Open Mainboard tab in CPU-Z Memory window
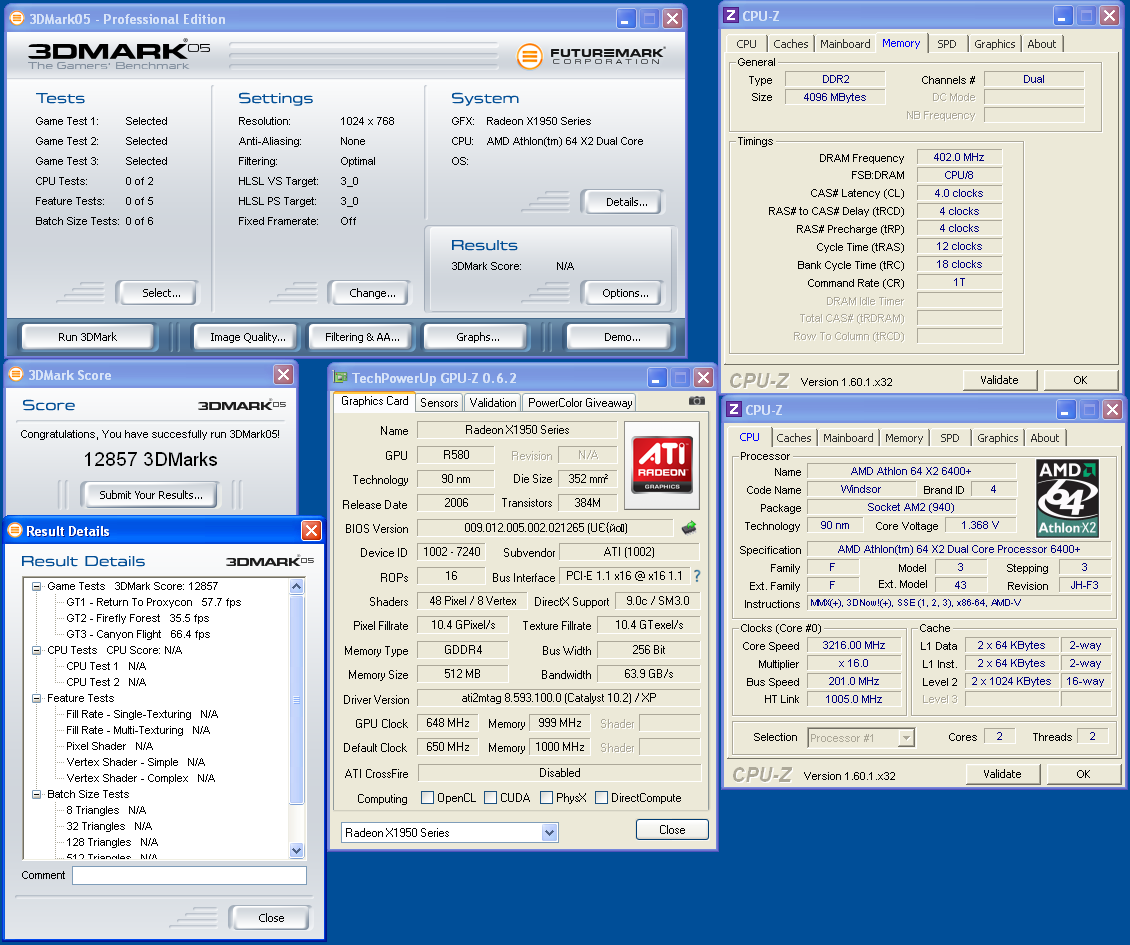This screenshot has width=1130, height=945. [x=845, y=44]
